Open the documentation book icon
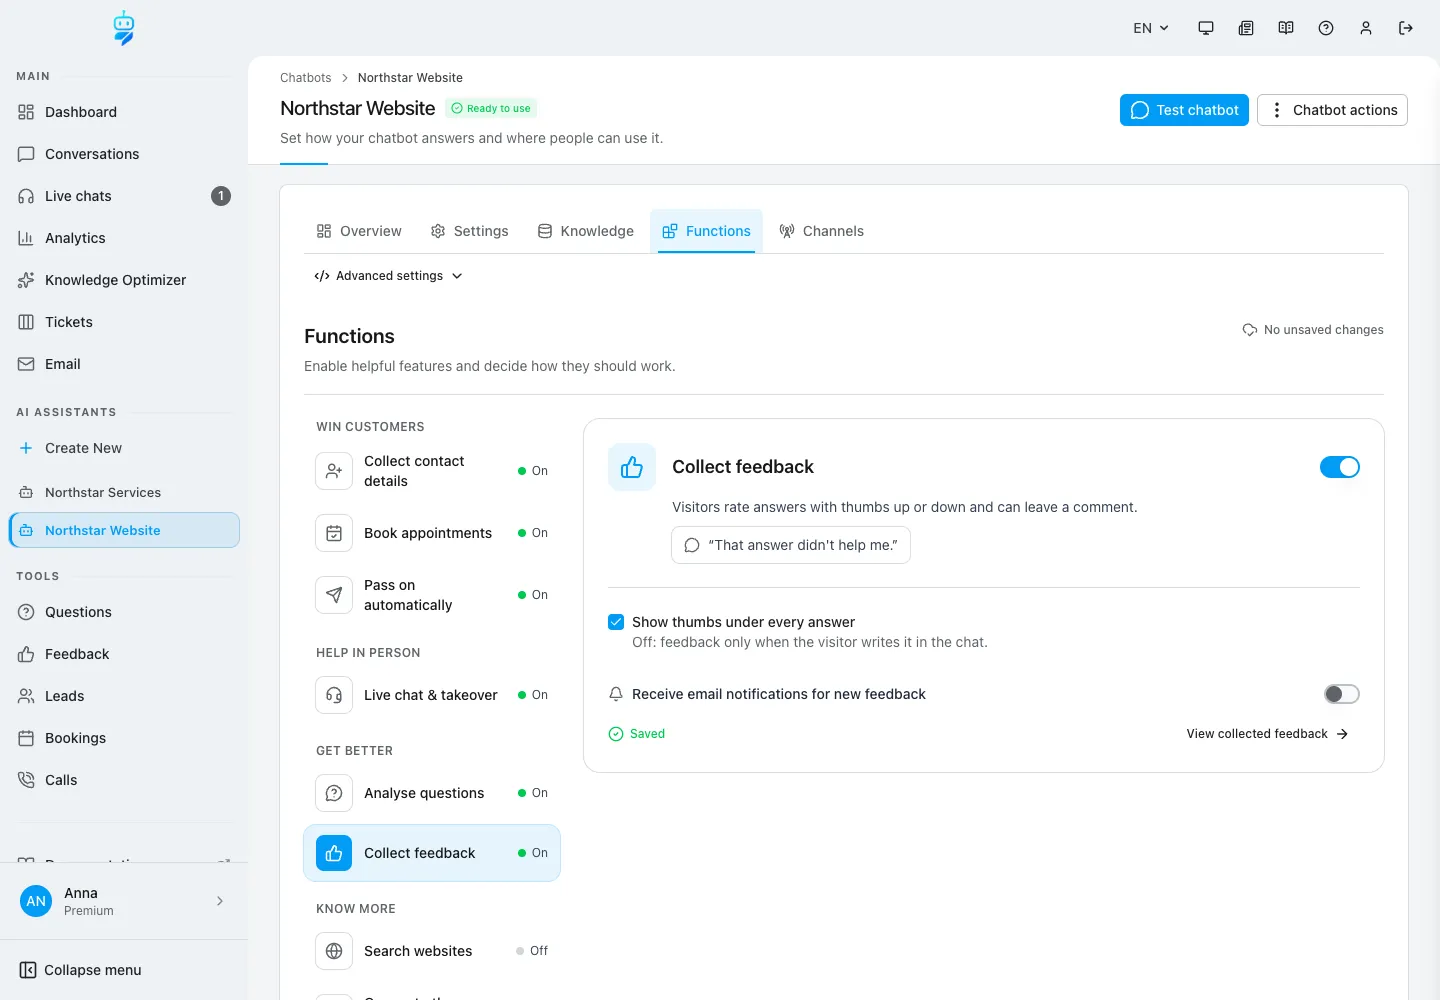Image resolution: width=1440 pixels, height=1000 pixels. point(1286,28)
